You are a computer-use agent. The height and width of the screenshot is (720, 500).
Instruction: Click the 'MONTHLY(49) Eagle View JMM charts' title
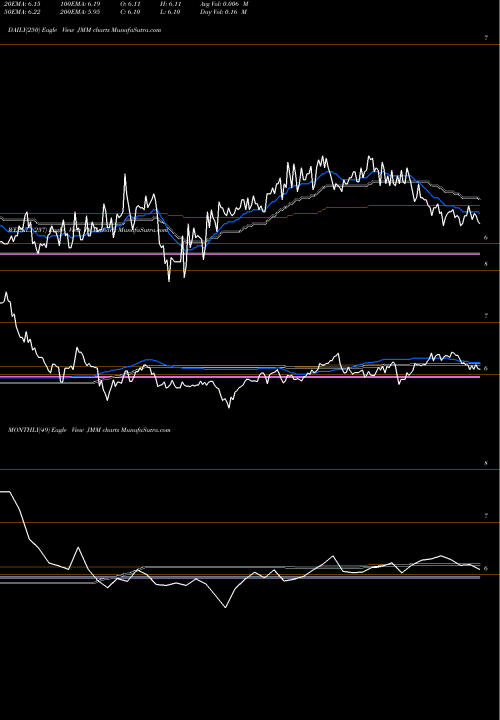89,430
